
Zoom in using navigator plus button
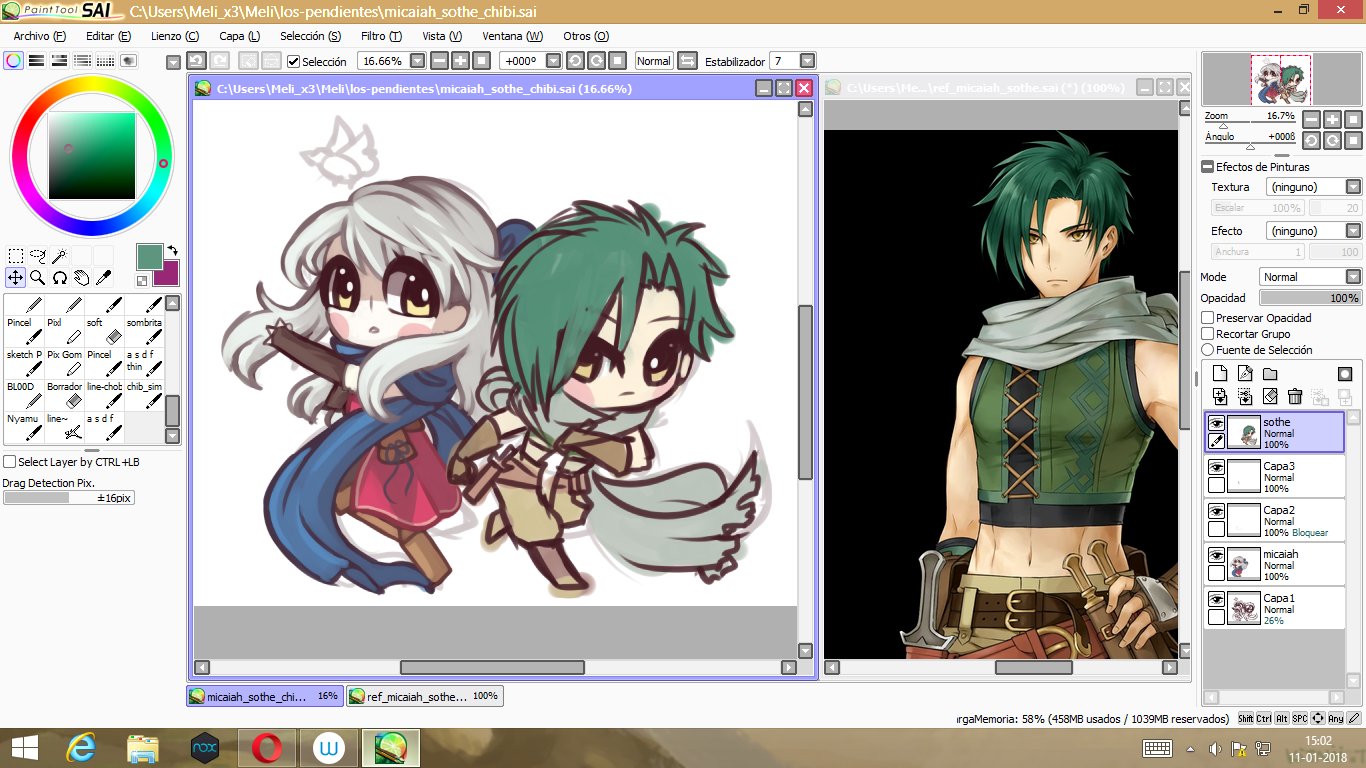1332,119
